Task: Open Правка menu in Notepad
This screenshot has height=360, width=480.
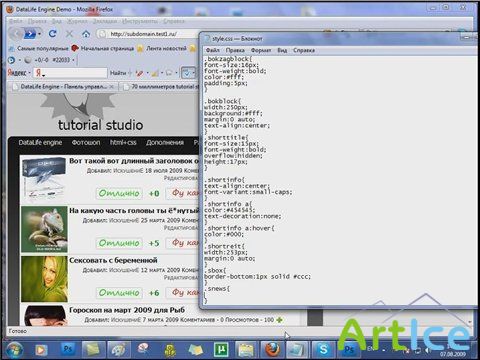Action: point(235,50)
